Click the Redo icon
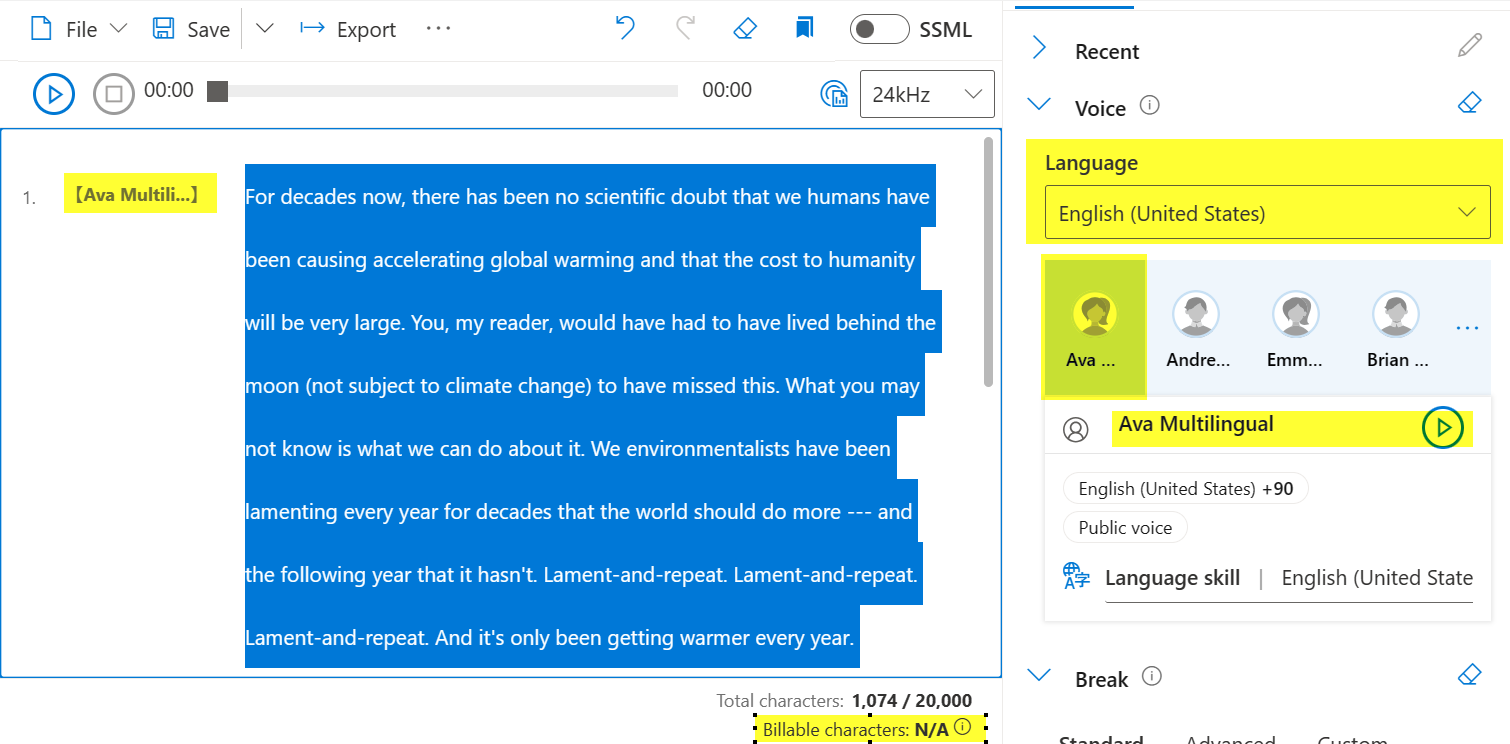Viewport: 1510px width, 744px height. (685, 28)
